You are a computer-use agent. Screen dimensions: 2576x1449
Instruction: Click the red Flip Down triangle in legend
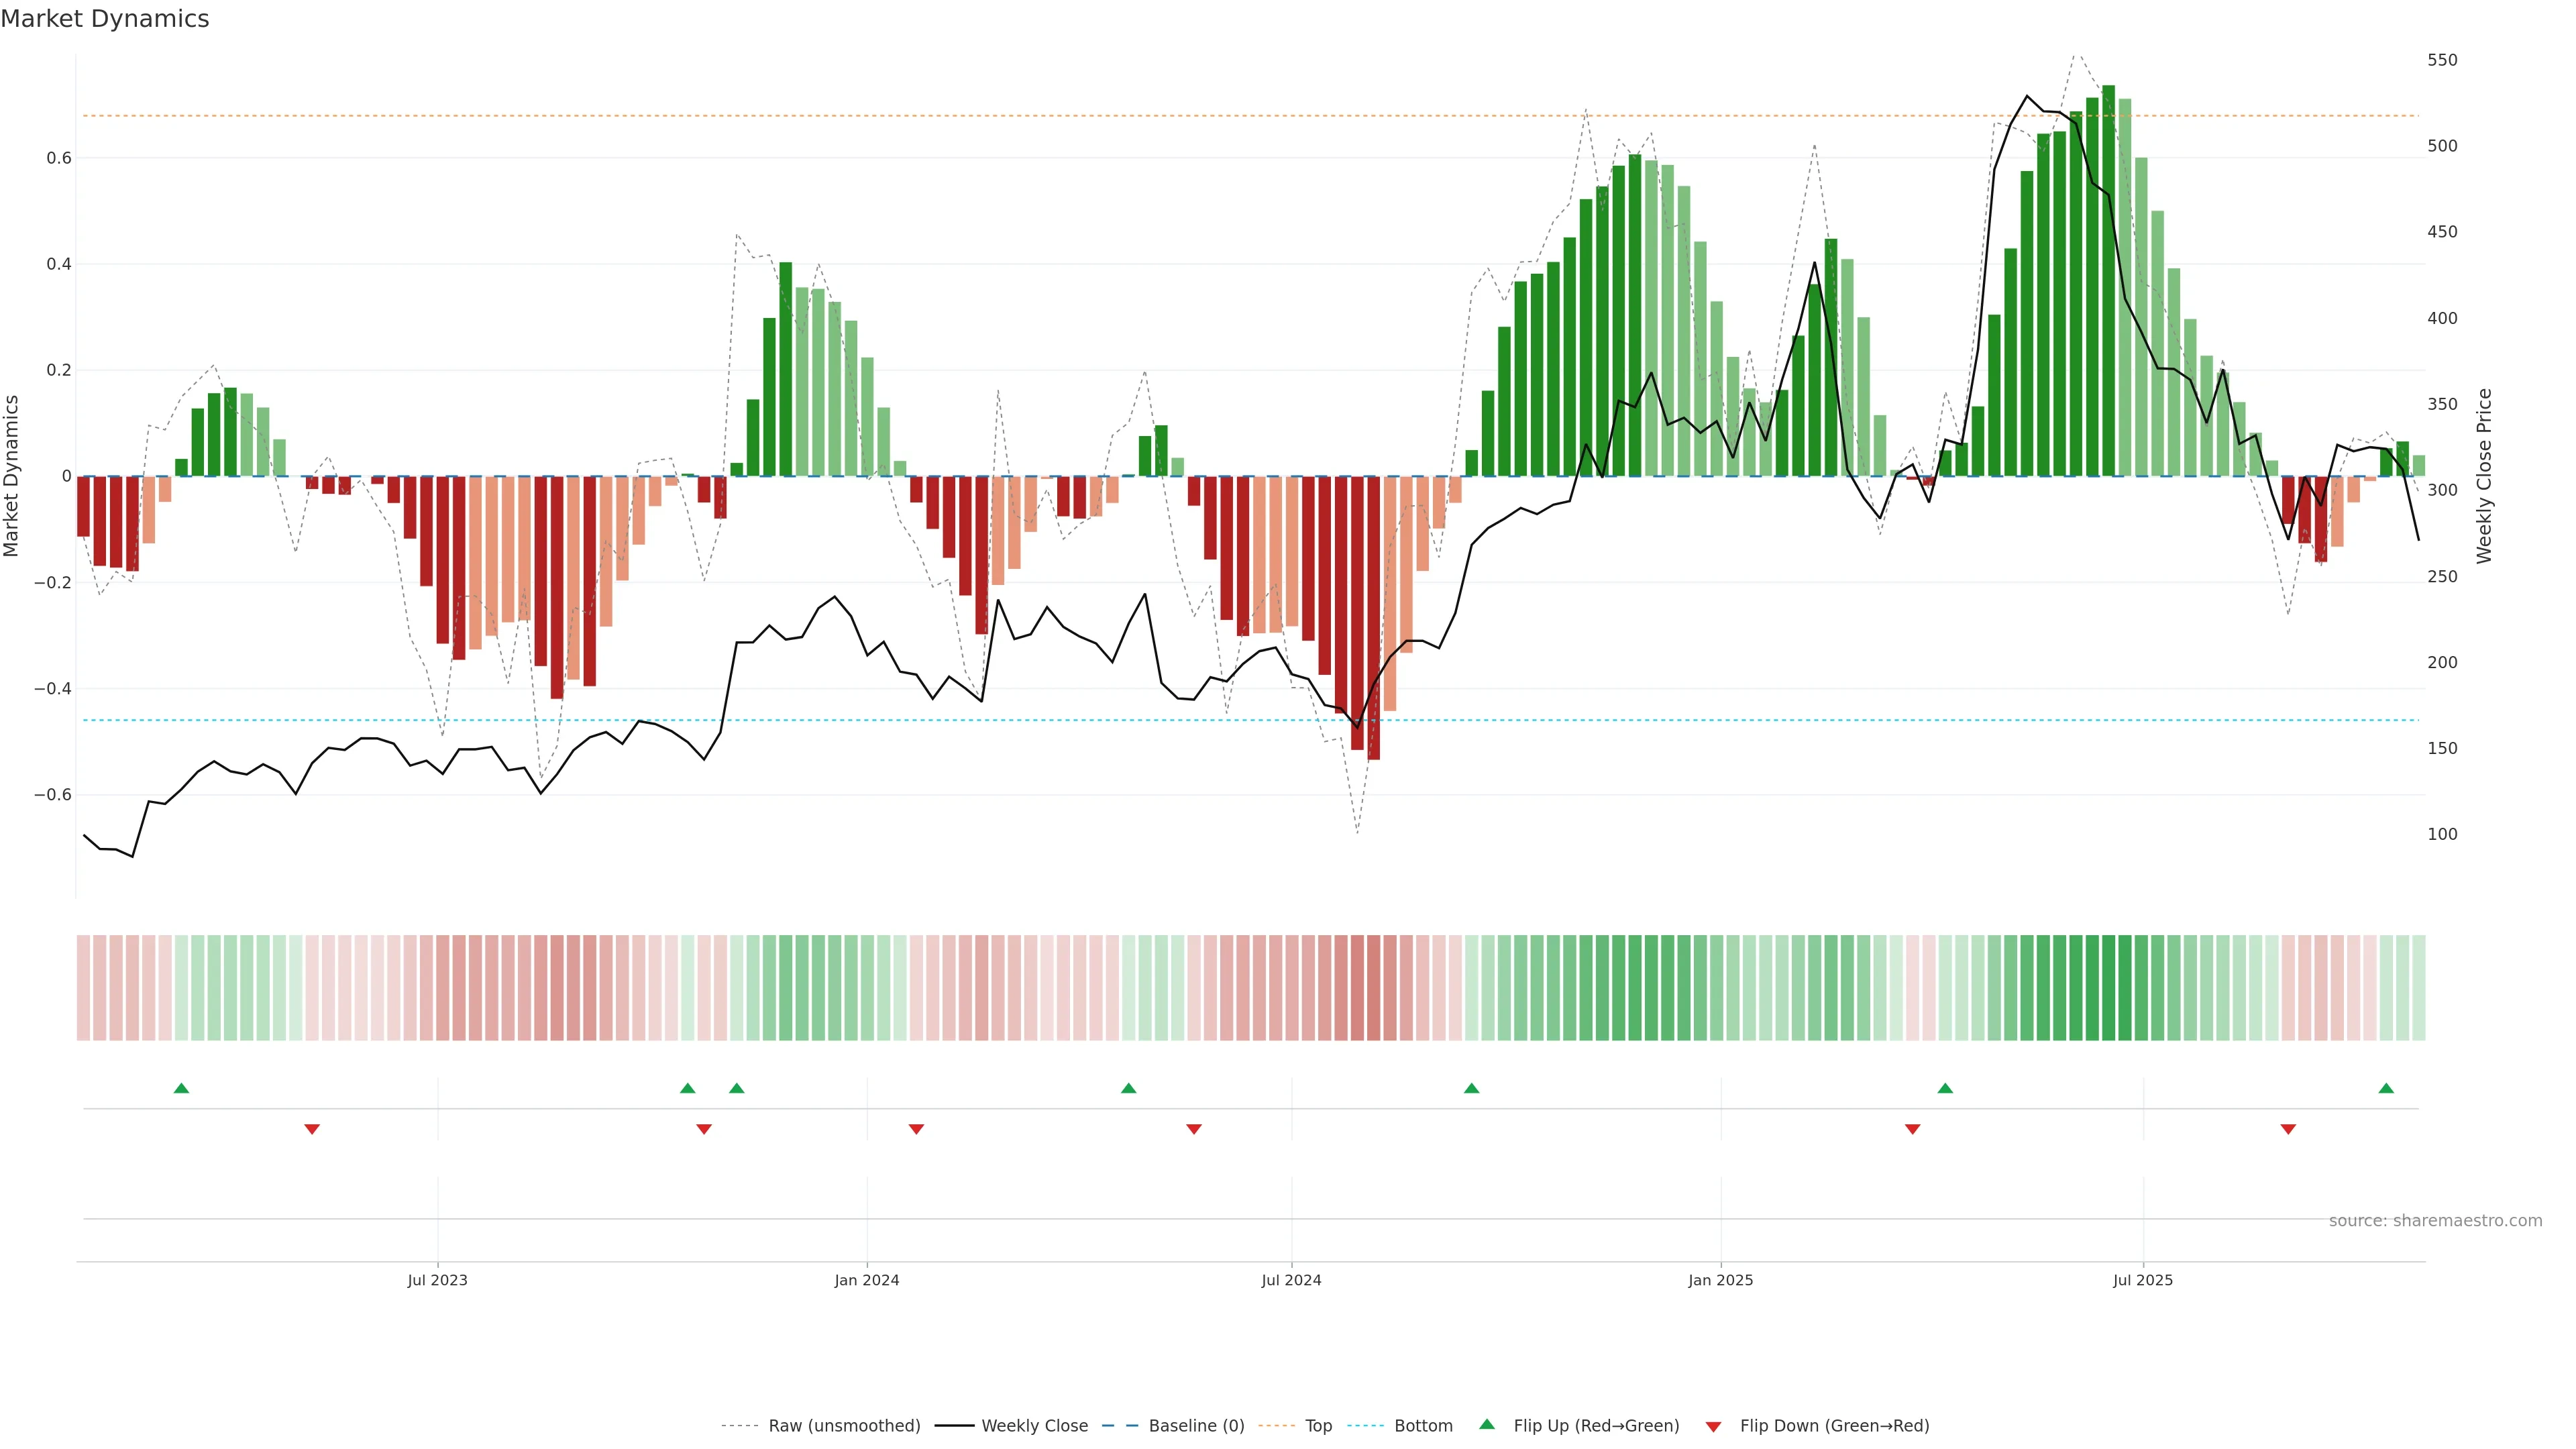[x=1714, y=1426]
